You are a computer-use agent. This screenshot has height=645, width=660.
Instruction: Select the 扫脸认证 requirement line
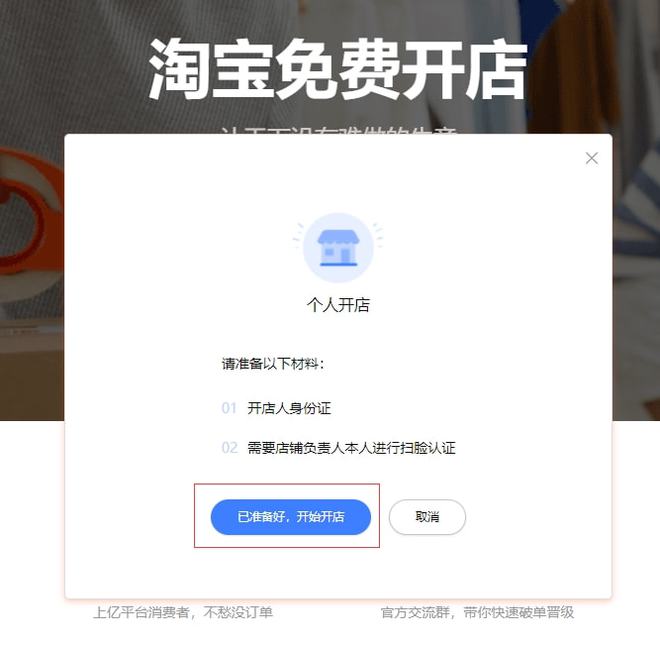(x=351, y=448)
